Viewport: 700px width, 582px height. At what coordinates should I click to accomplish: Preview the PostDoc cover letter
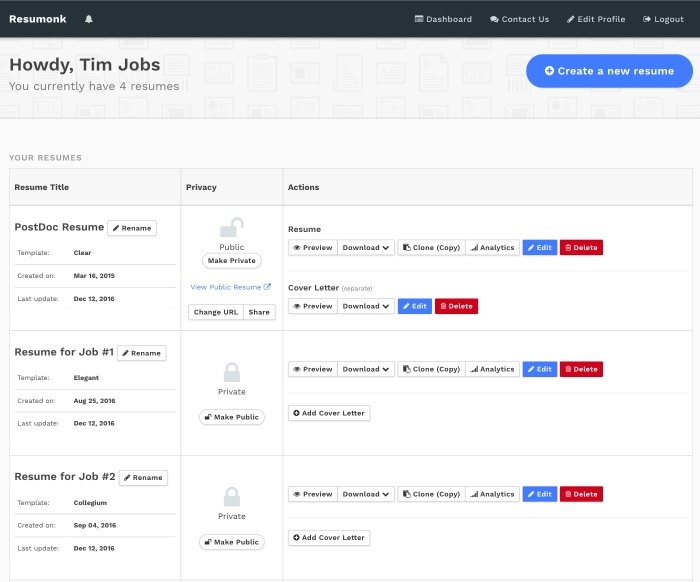coord(313,306)
